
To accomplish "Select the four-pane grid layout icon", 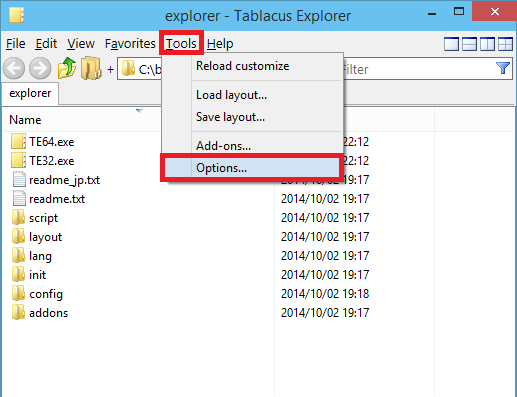I will point(505,44).
